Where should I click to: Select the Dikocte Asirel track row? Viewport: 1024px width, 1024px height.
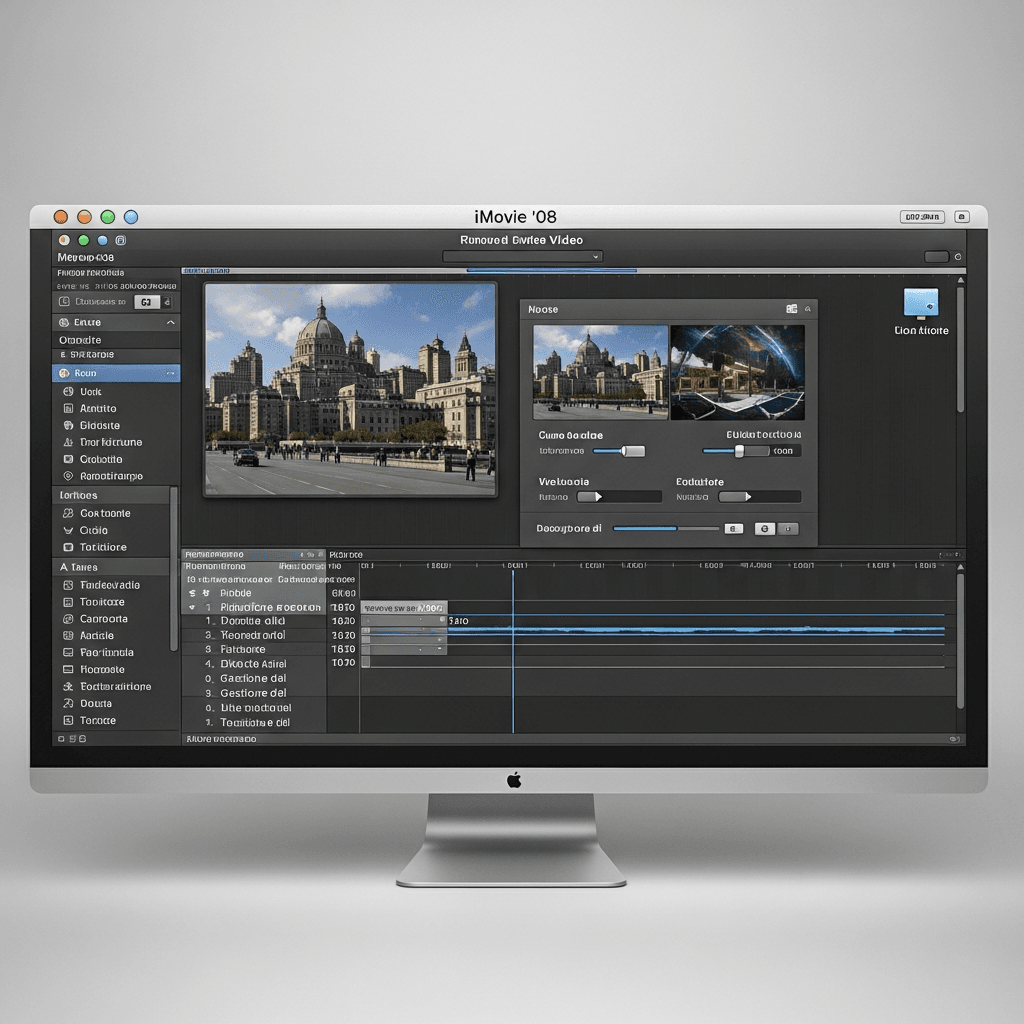253,664
